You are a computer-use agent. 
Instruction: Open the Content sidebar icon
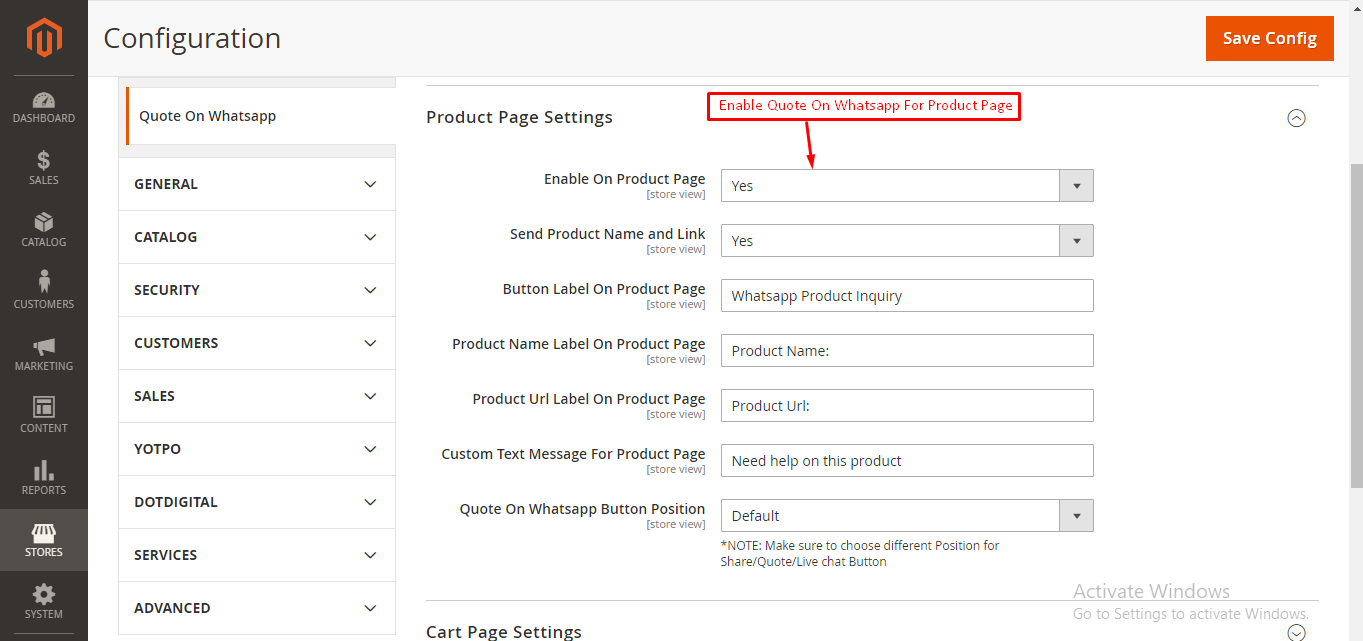coord(44,416)
